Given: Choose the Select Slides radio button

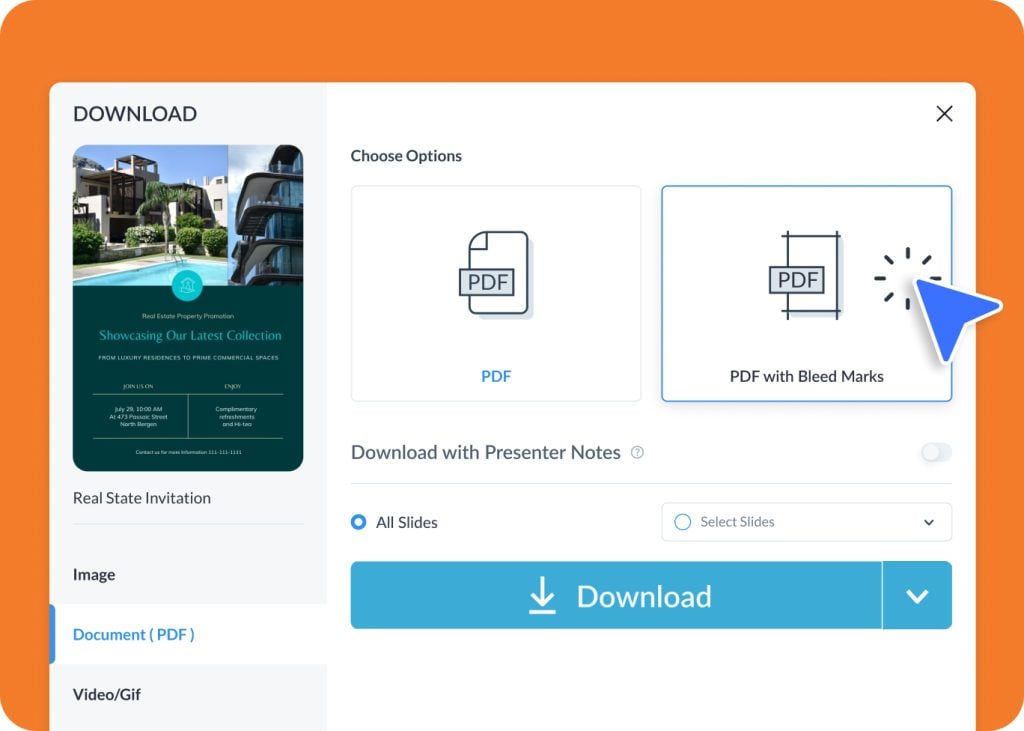Looking at the screenshot, I should coord(683,522).
